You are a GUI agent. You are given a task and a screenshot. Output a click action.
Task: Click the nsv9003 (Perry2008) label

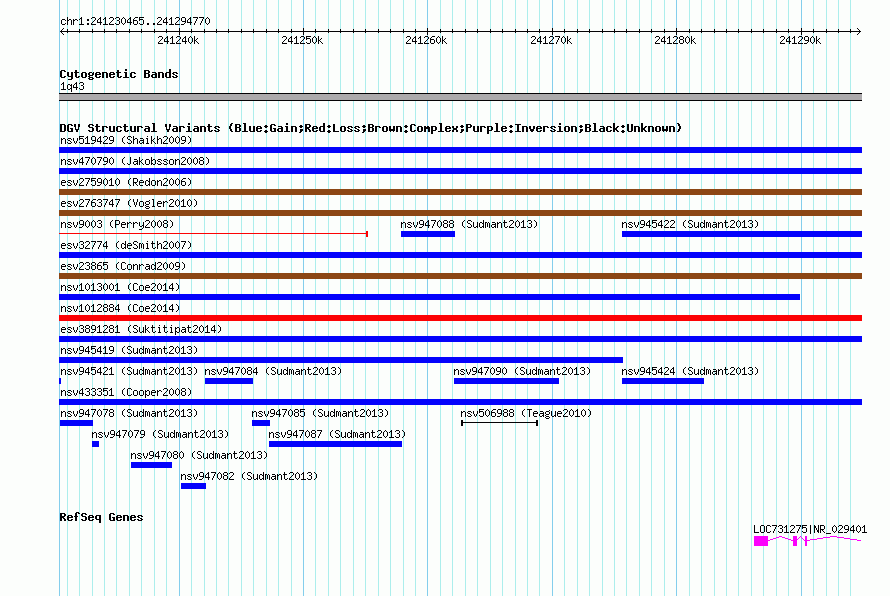pyautogui.click(x=117, y=224)
